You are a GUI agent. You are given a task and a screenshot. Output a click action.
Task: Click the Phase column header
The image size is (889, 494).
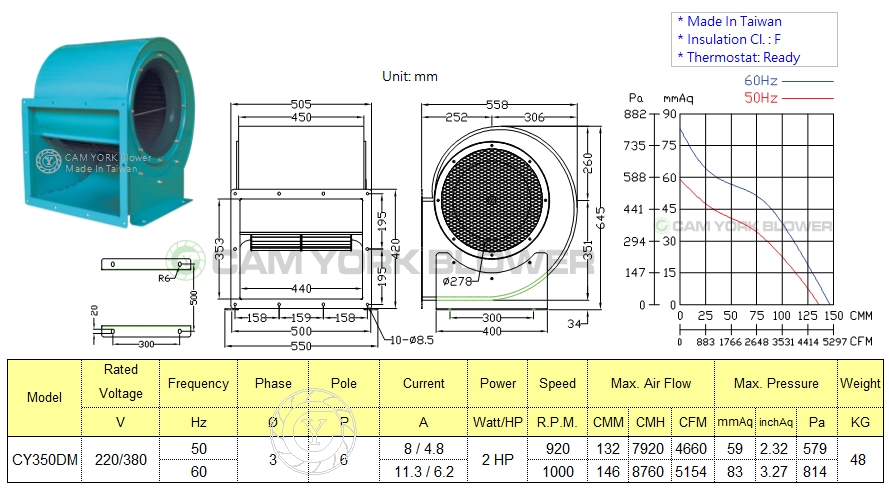(273, 383)
